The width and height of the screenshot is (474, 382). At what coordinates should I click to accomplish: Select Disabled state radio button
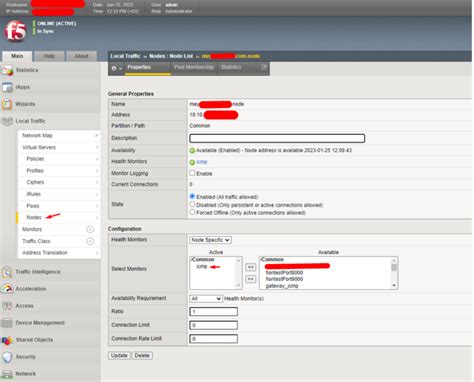(x=192, y=204)
